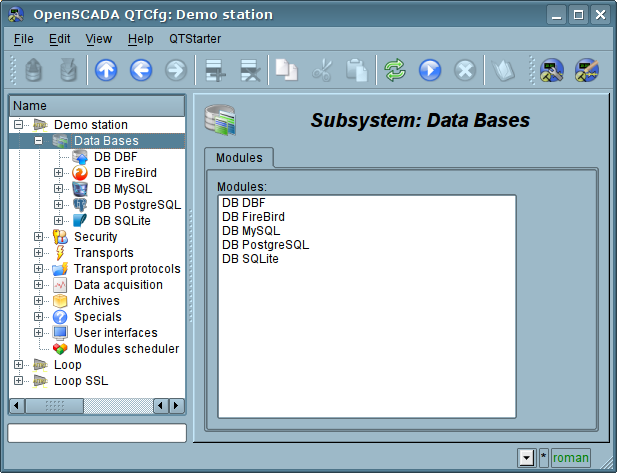Click the DB SQLite feather icon
This screenshot has height=473, width=617.
coord(80,221)
